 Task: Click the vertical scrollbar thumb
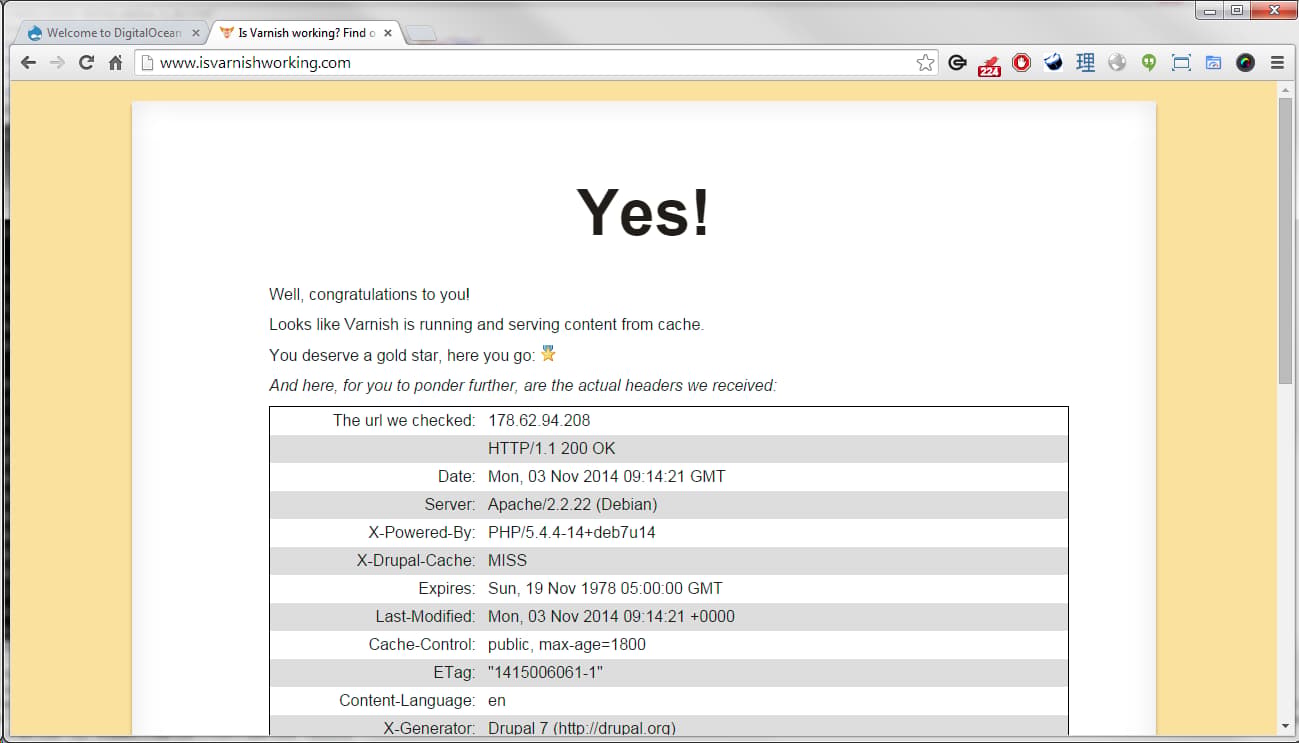click(x=1285, y=241)
